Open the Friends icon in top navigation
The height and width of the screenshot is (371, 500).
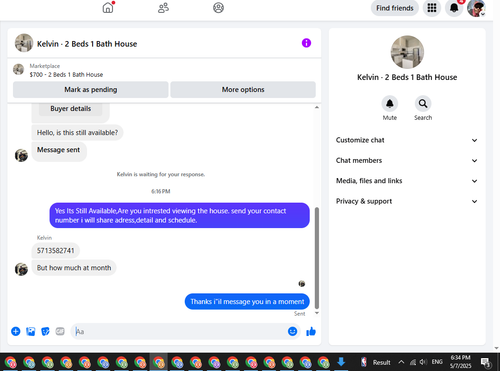[163, 8]
